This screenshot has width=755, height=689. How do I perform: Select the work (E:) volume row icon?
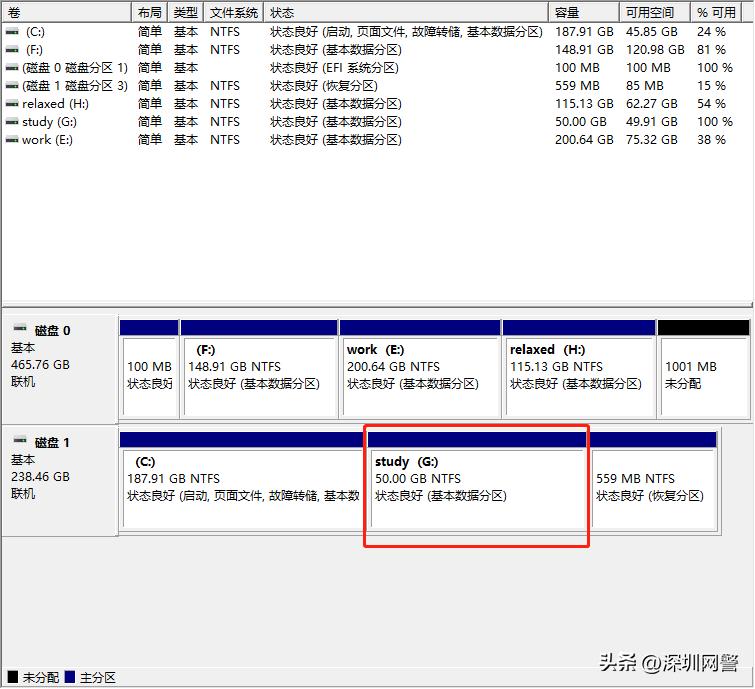[x=12, y=140]
